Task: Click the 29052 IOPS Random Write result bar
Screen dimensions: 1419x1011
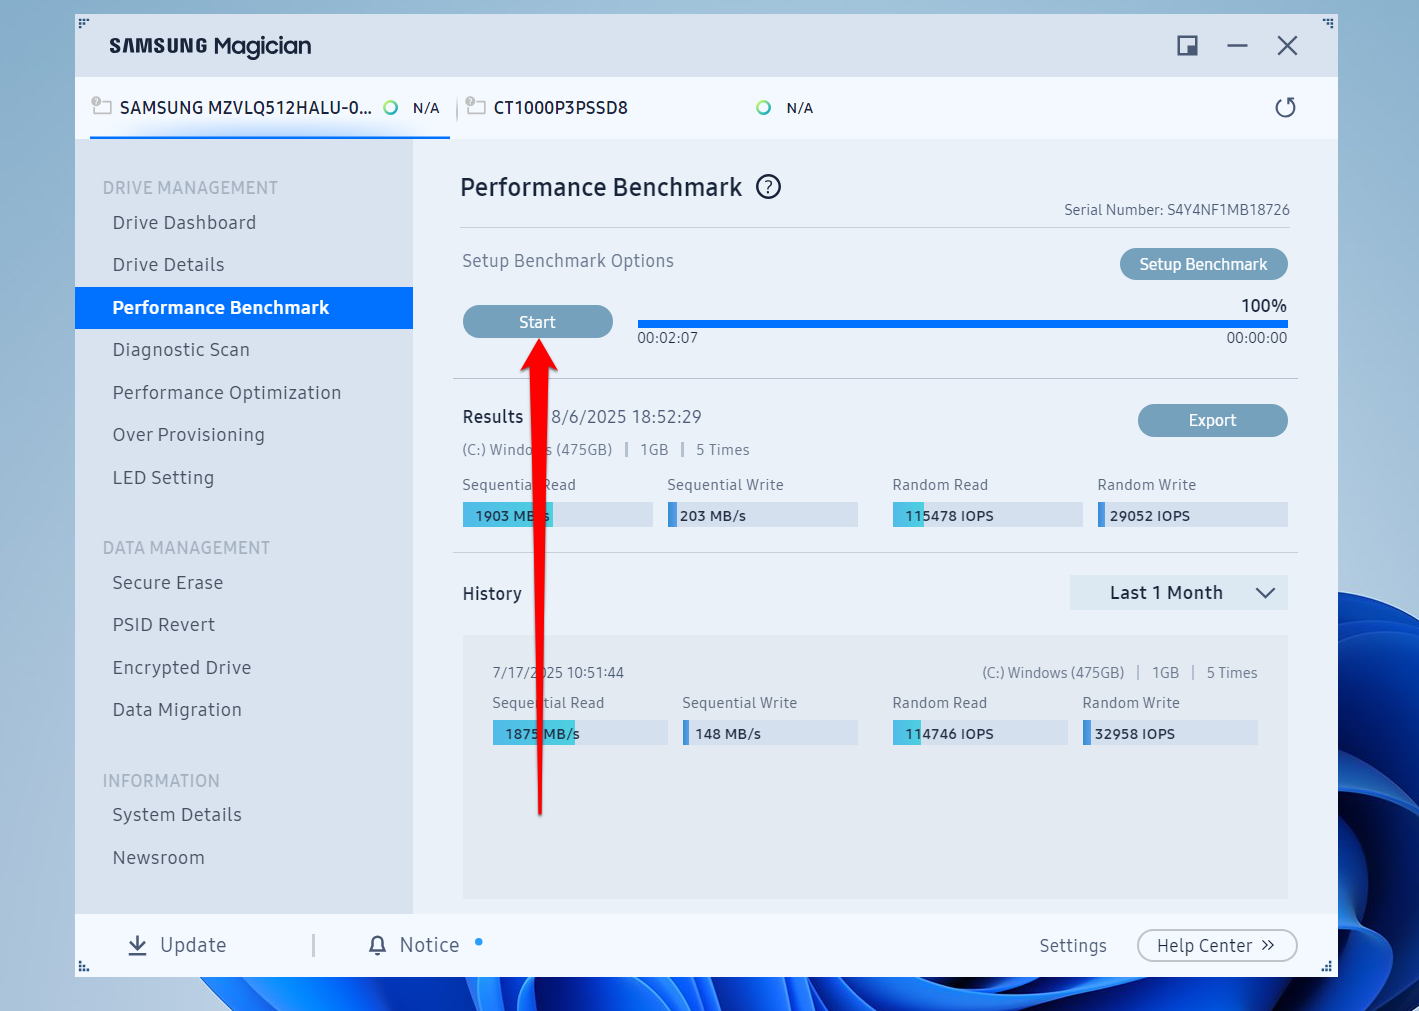Action: (1193, 515)
